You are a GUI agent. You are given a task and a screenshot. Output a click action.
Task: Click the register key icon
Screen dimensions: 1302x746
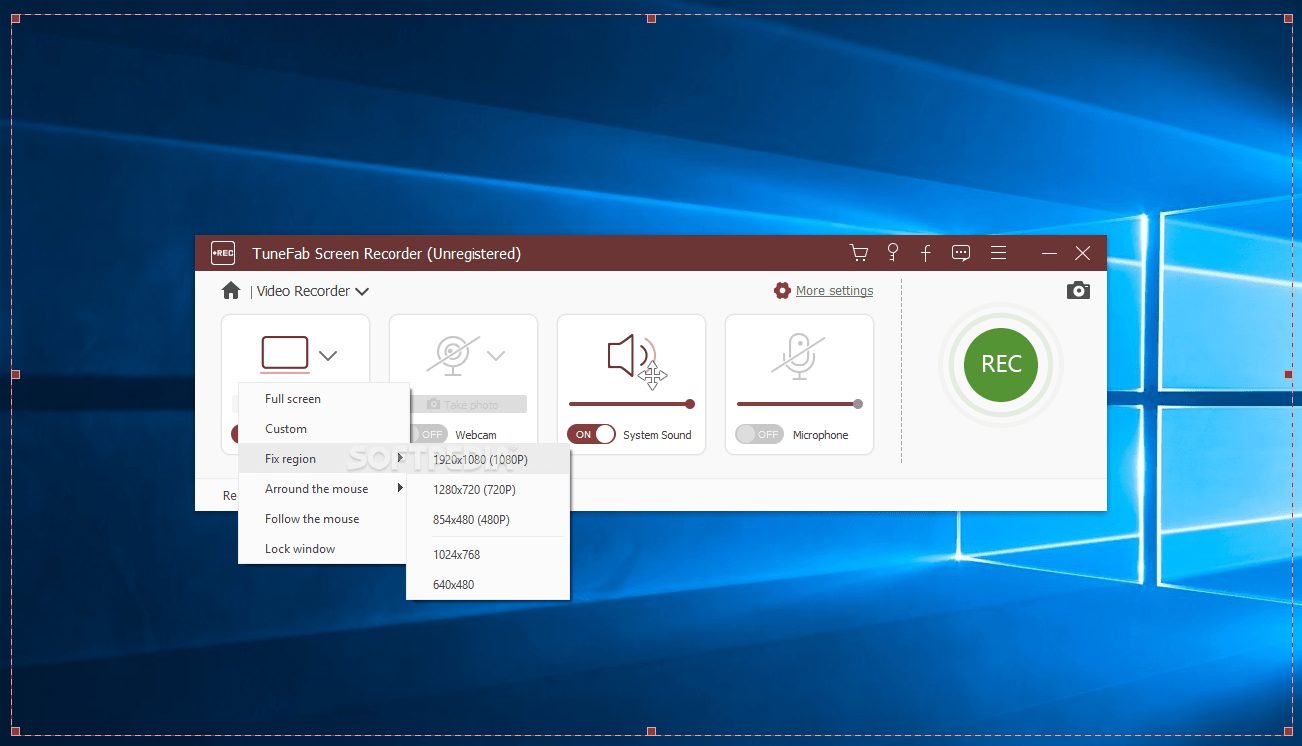tap(893, 253)
